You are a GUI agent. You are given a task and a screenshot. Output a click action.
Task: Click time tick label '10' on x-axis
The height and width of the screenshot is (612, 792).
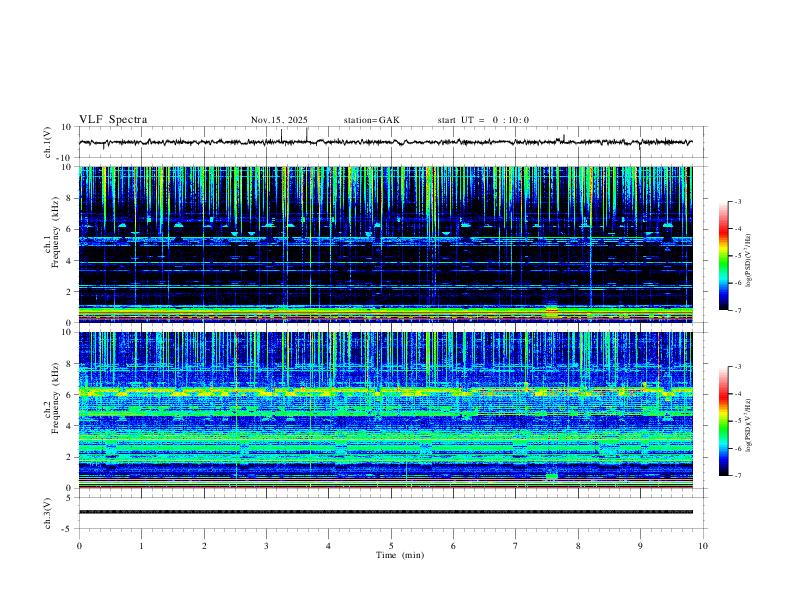click(703, 546)
